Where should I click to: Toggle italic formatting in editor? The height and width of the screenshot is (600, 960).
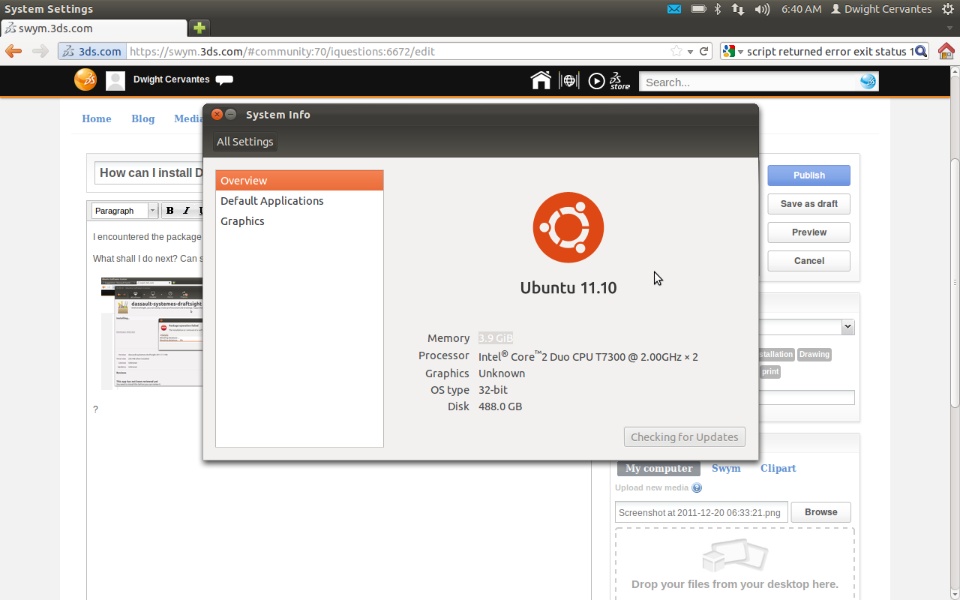pyautogui.click(x=186, y=211)
